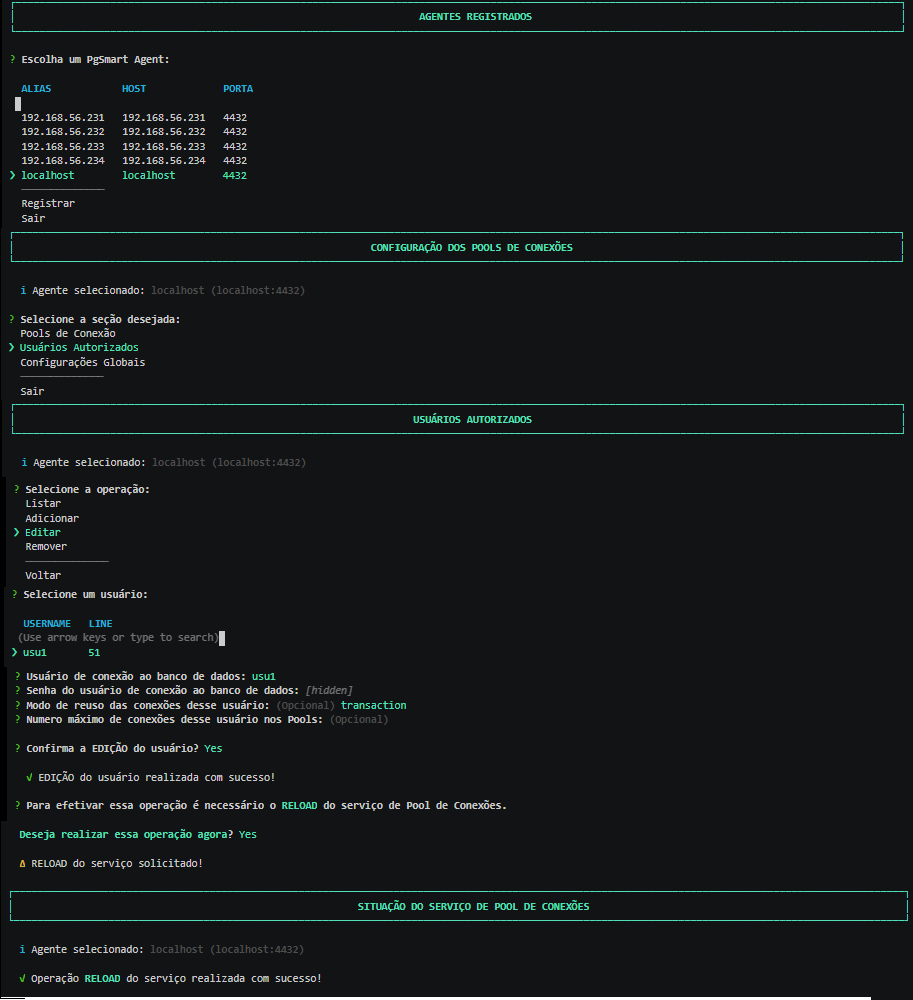Click the LINE column header
Viewport: 913px width, 1000px height.
100,624
